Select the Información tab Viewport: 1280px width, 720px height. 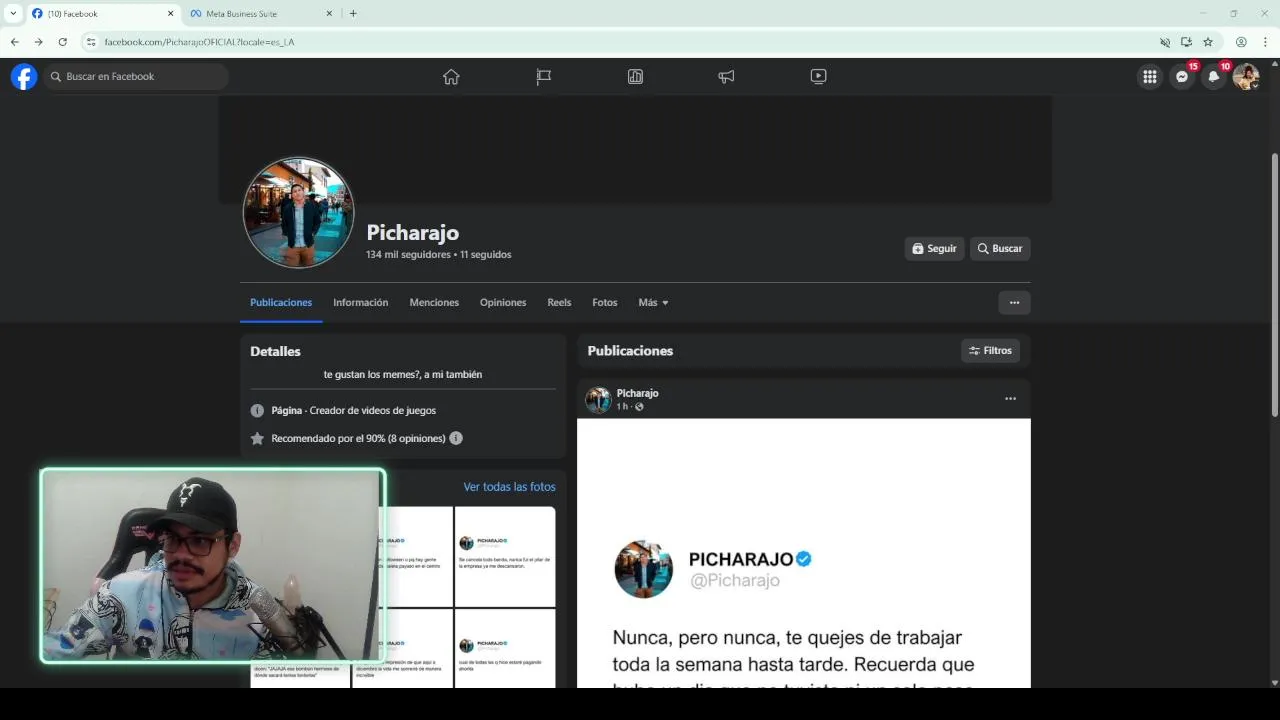[360, 302]
